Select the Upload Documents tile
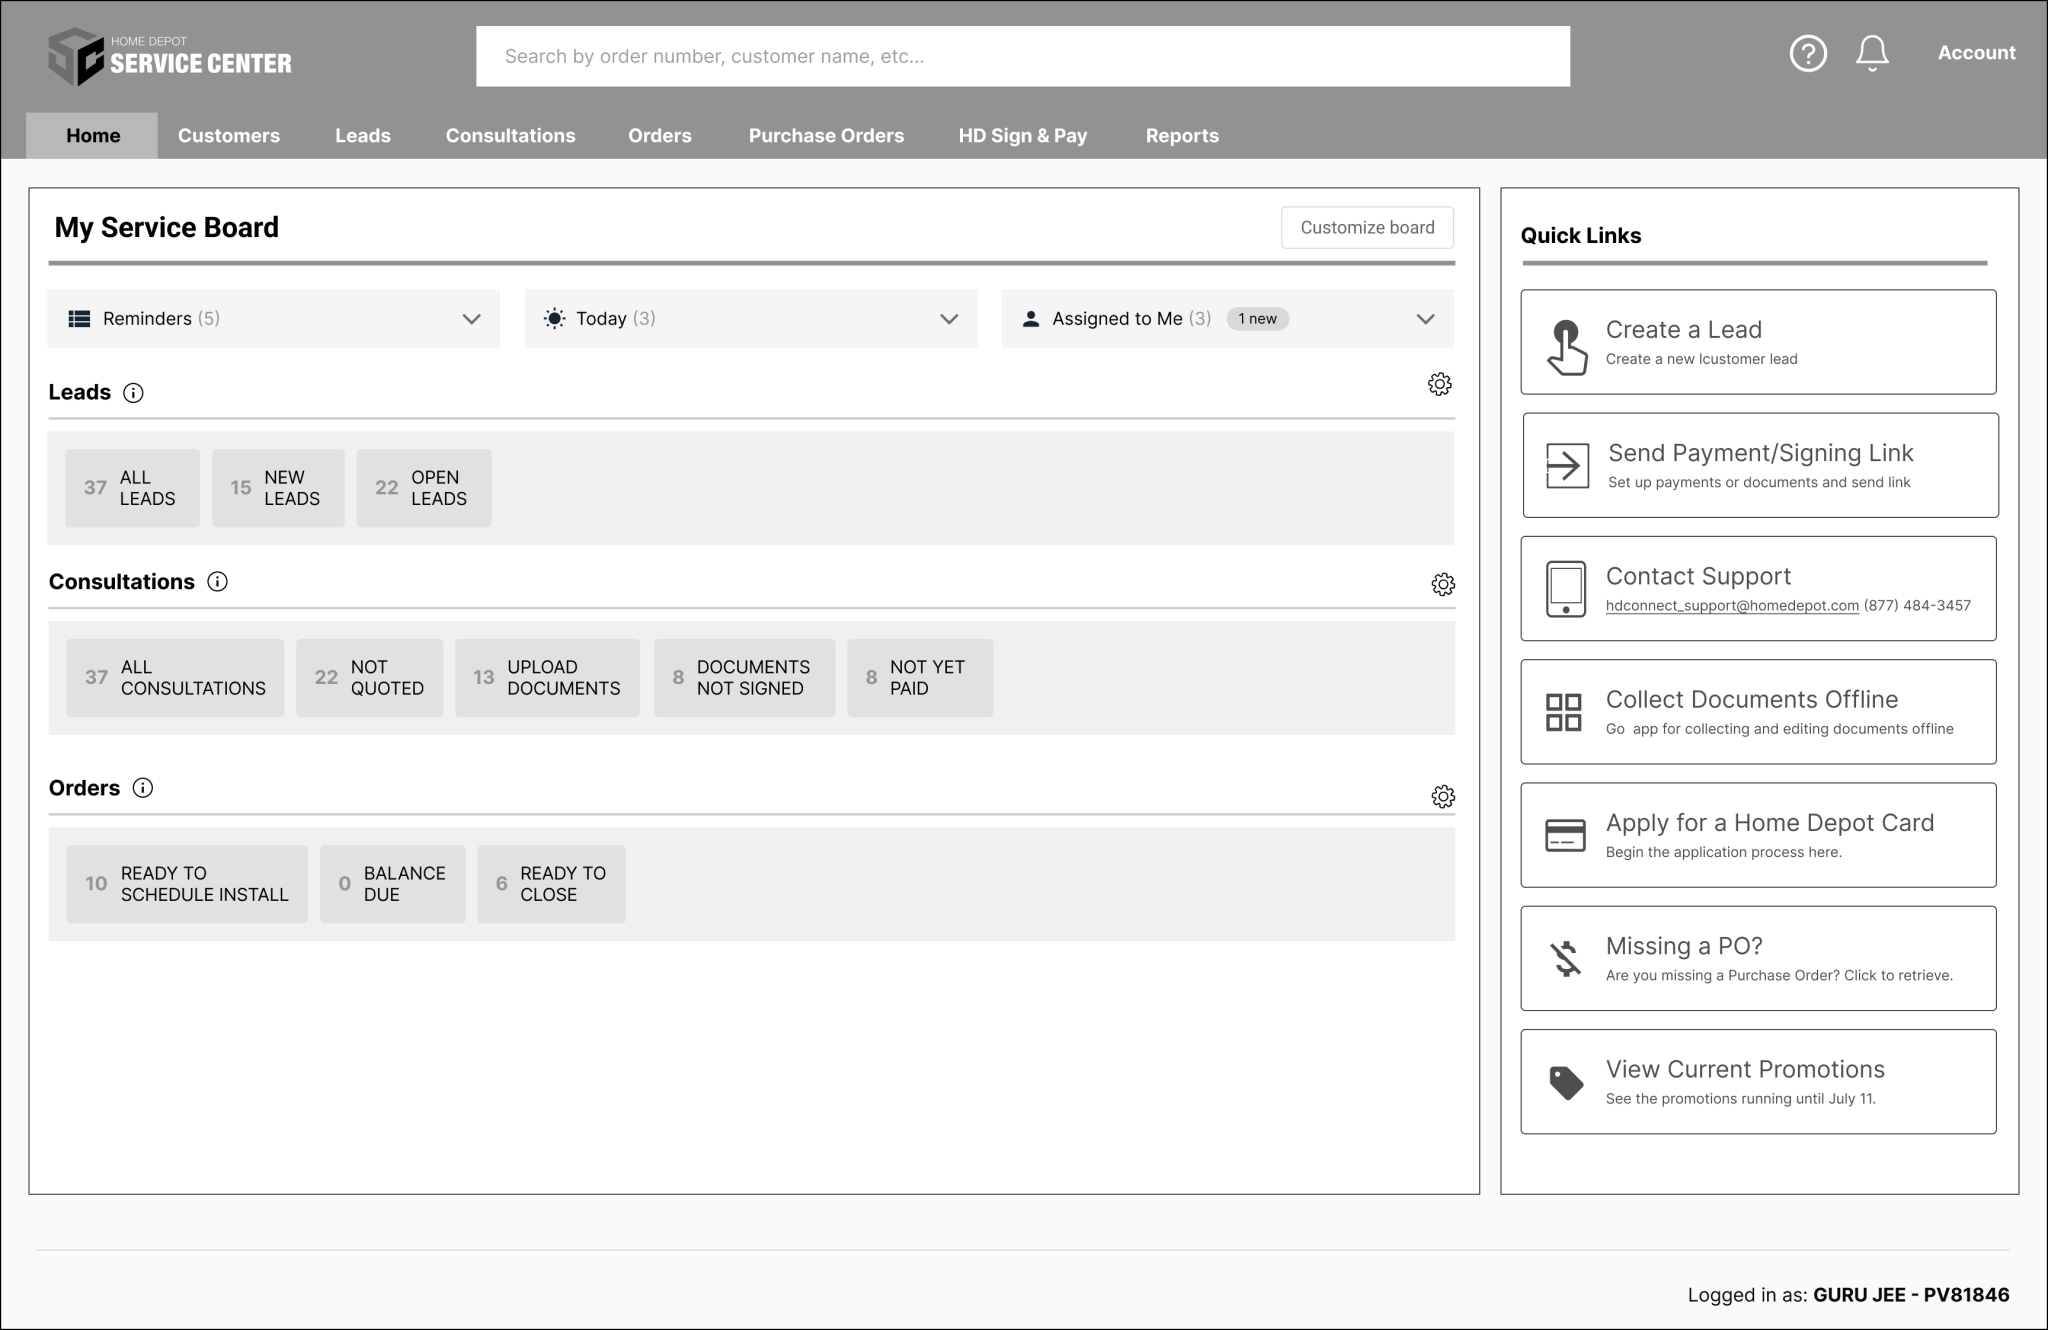The width and height of the screenshot is (2048, 1330). tap(547, 678)
